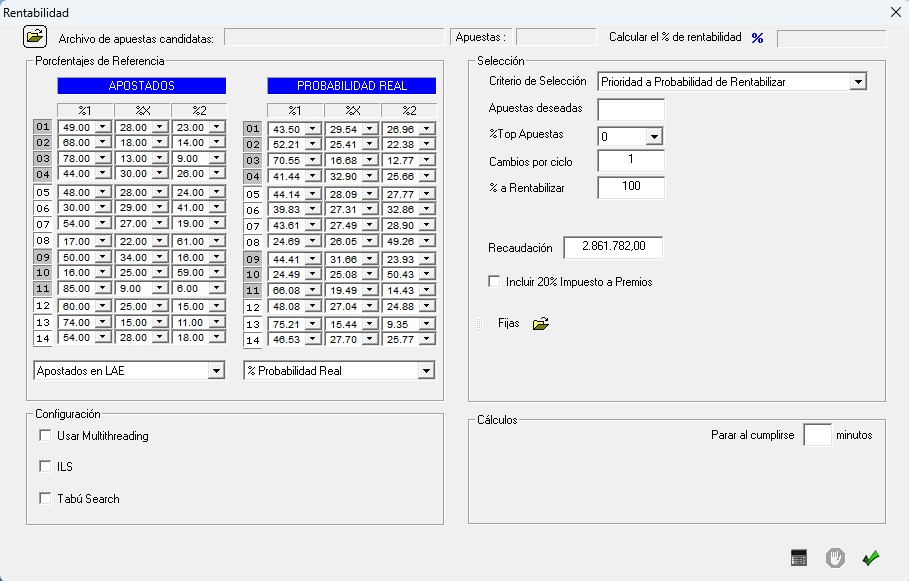Click the Archivo de apuestas candidatas field

334,37
